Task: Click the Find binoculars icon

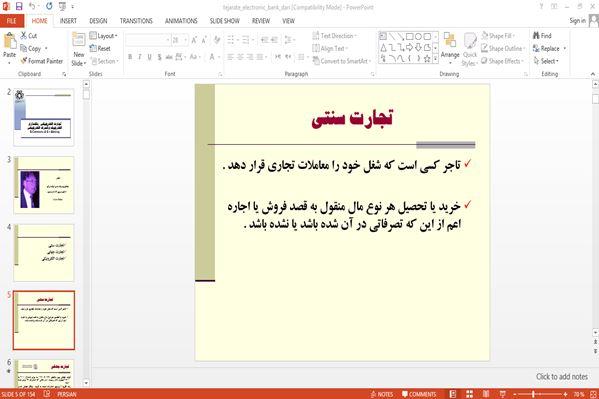Action: tap(536, 36)
